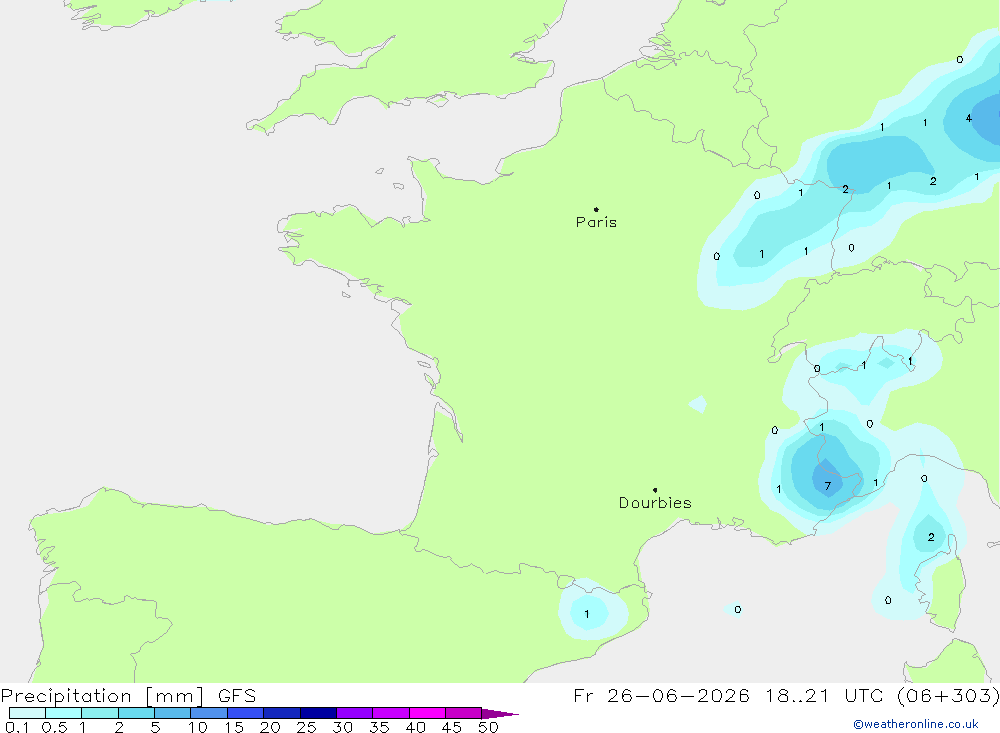This screenshot has width=1000, height=733.
Task: Click the Dourbies city label
Action: tap(655, 503)
